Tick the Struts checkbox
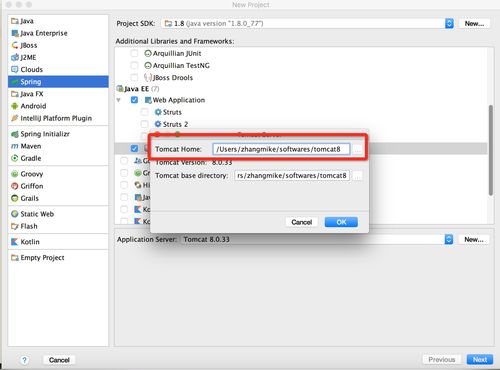The image size is (500, 370). [x=144, y=112]
